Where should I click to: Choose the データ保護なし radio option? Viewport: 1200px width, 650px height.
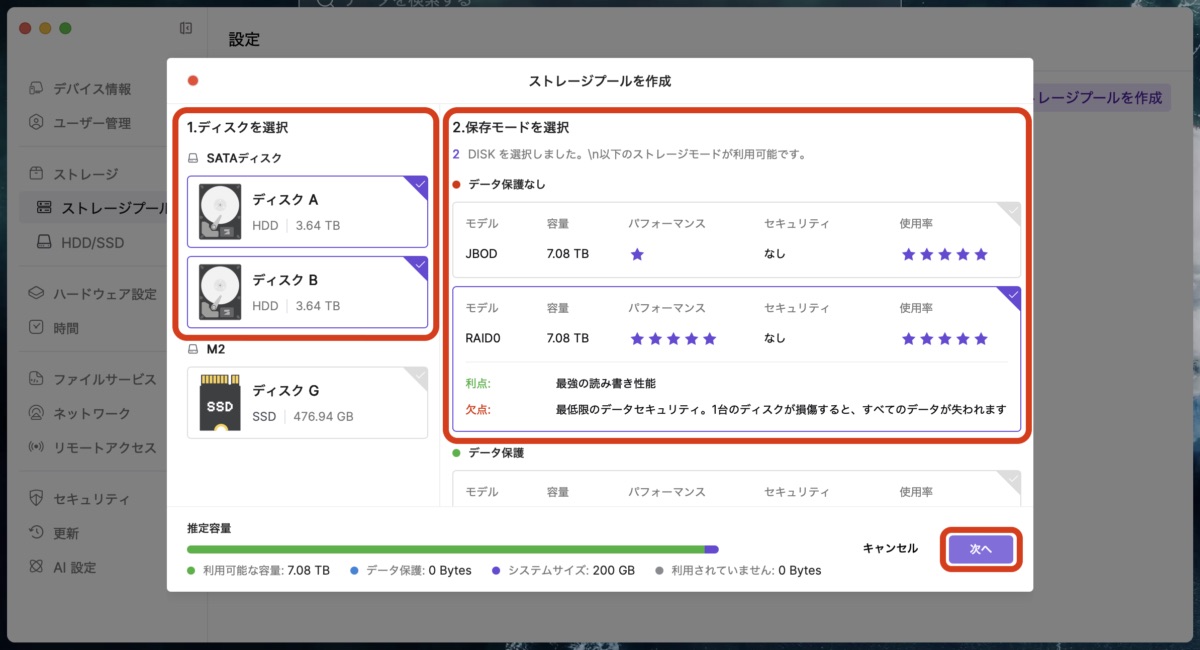pos(457,184)
